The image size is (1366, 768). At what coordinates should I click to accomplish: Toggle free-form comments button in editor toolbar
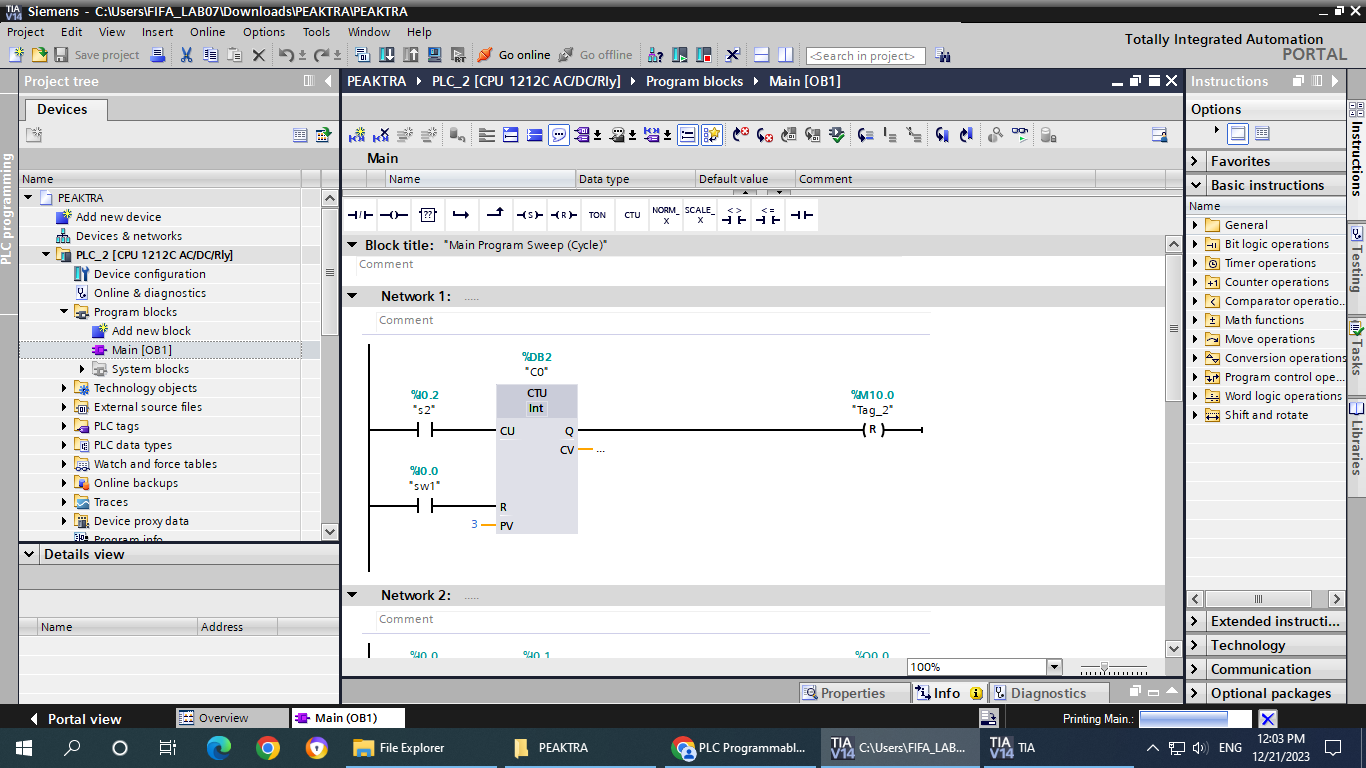click(559, 135)
